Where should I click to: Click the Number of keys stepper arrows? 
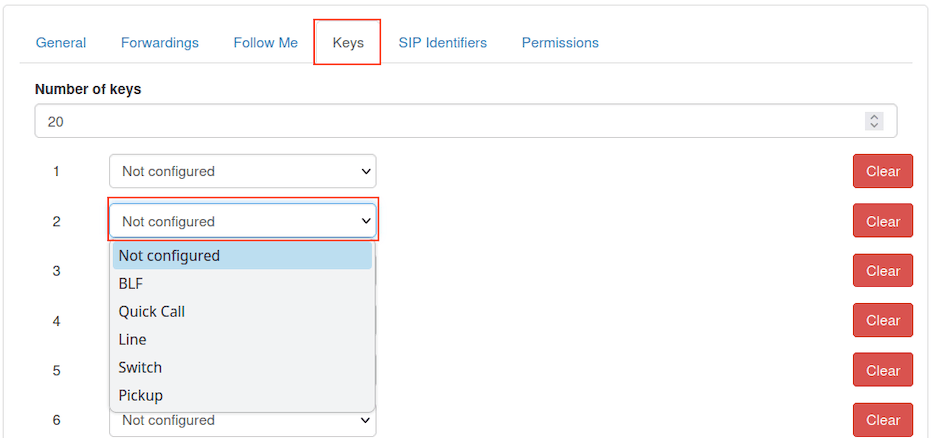coord(874,121)
